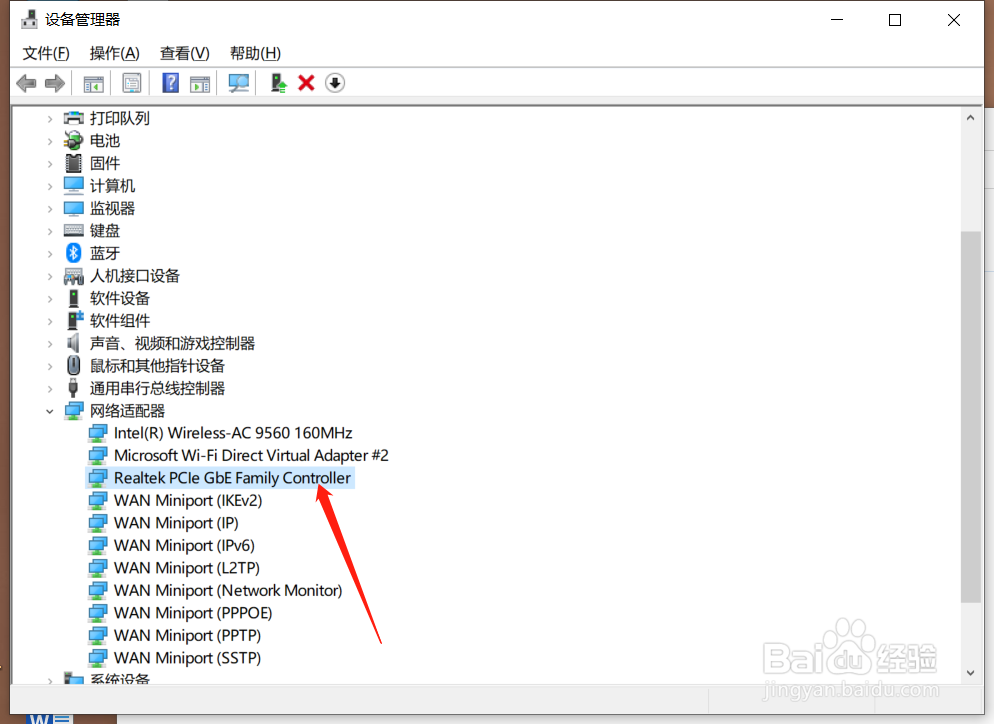Click the Update driver green arrow icon
This screenshot has width=994, height=724.
pos(278,83)
